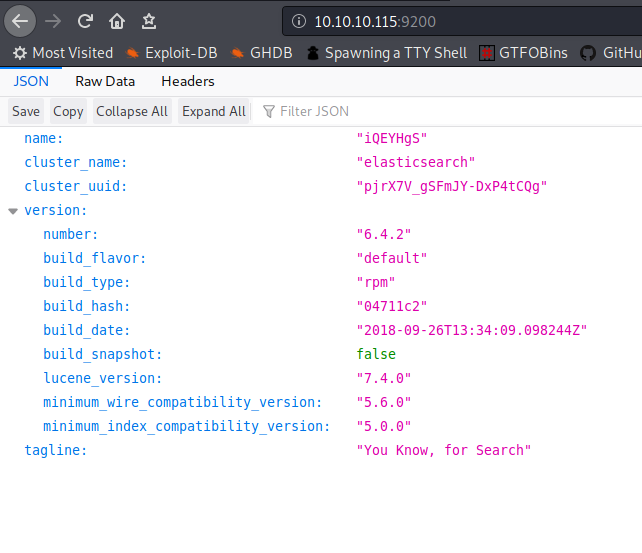Click the TTY Shell hacker figure icon
This screenshot has height=553, width=642.
point(313,53)
